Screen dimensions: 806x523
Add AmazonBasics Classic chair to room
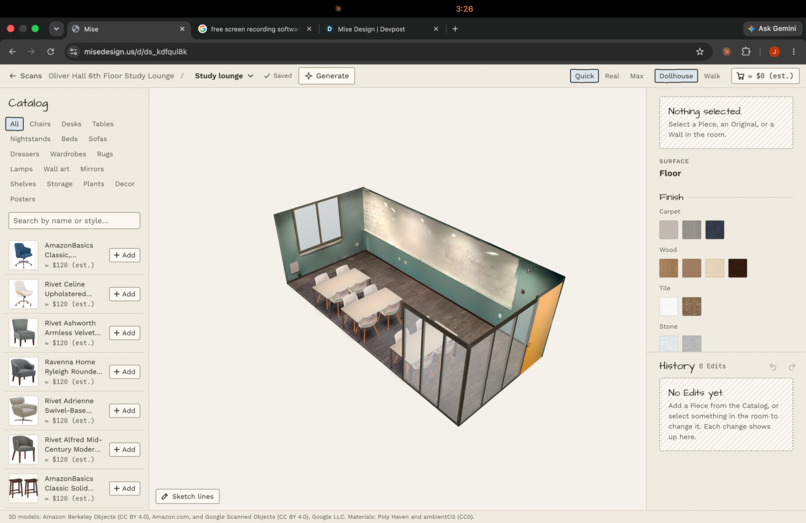(124, 255)
